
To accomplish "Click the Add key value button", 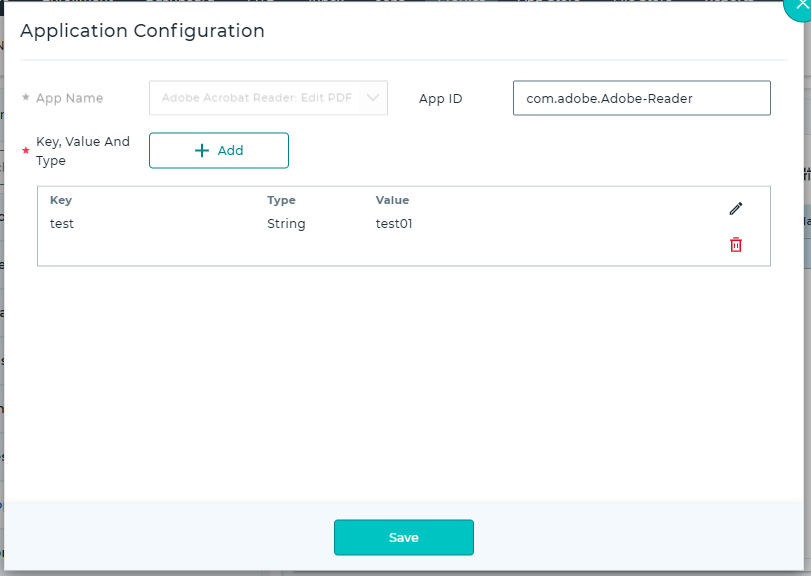I will [x=219, y=150].
